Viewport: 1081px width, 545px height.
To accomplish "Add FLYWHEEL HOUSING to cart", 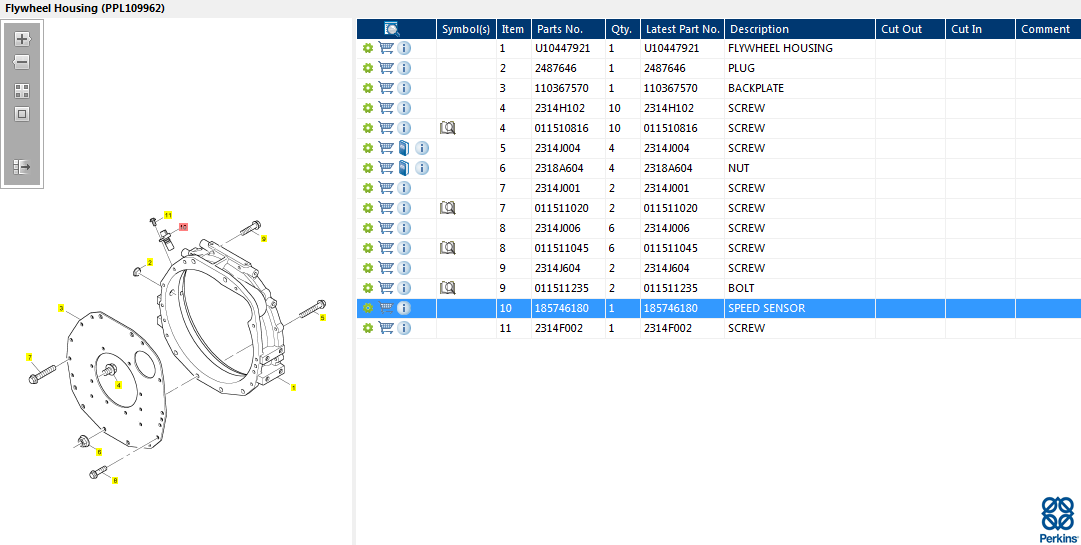I will click(x=386, y=48).
